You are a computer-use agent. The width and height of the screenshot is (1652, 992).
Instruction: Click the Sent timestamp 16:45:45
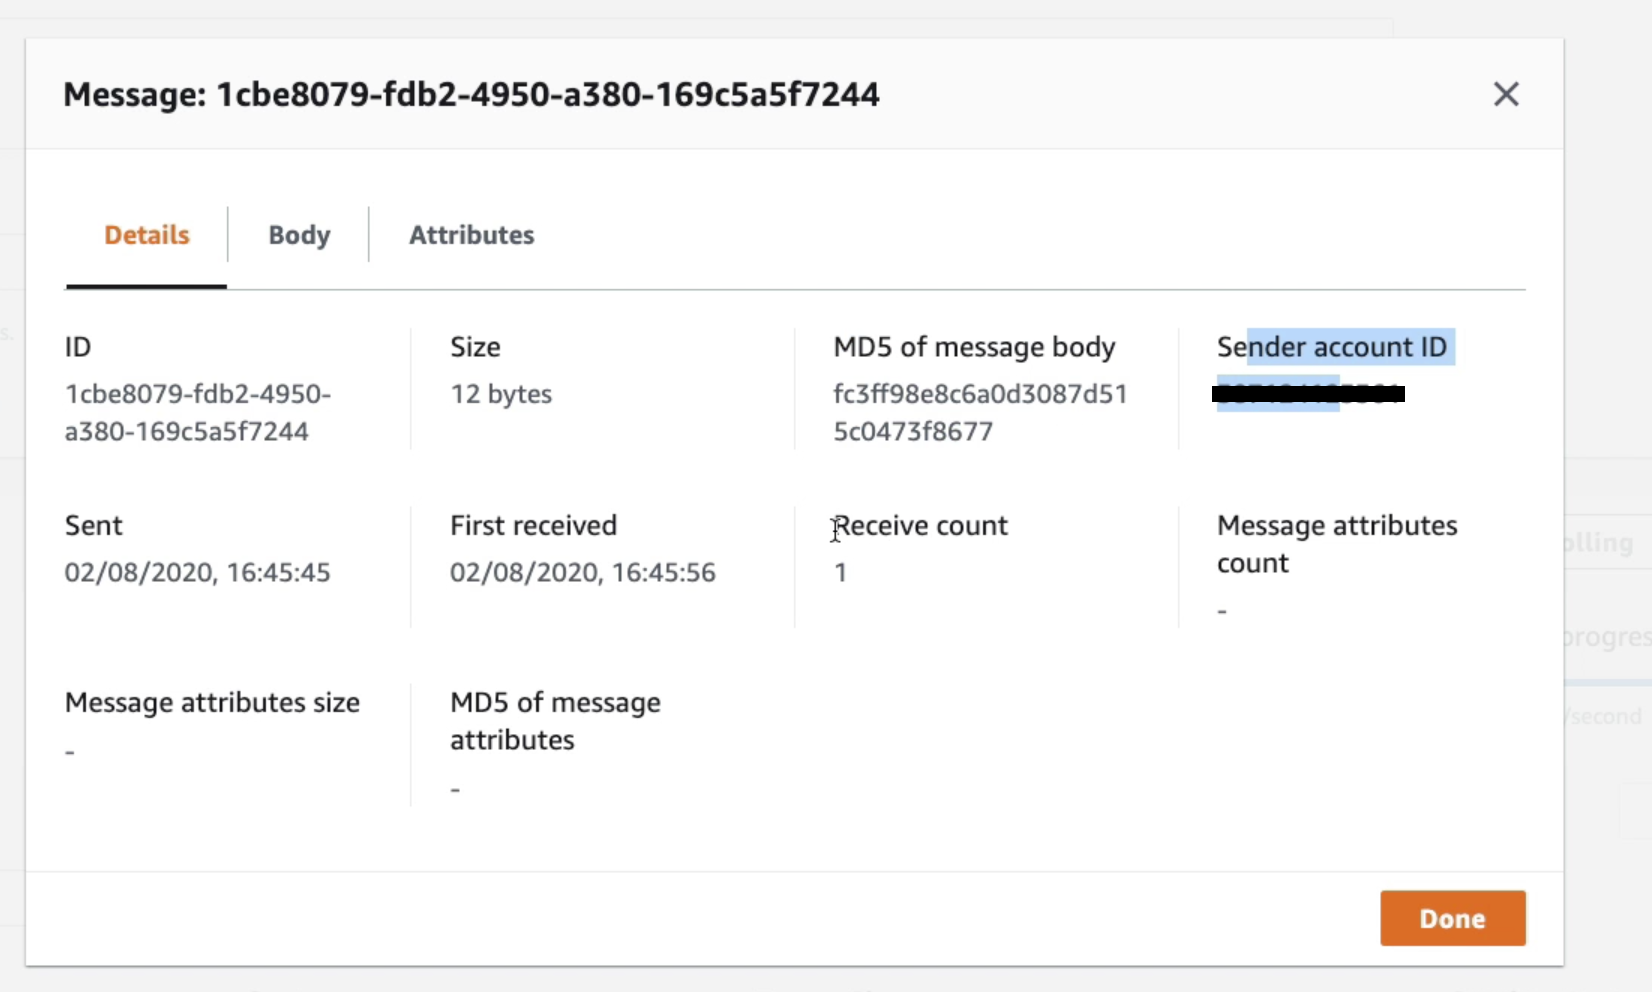(x=198, y=572)
